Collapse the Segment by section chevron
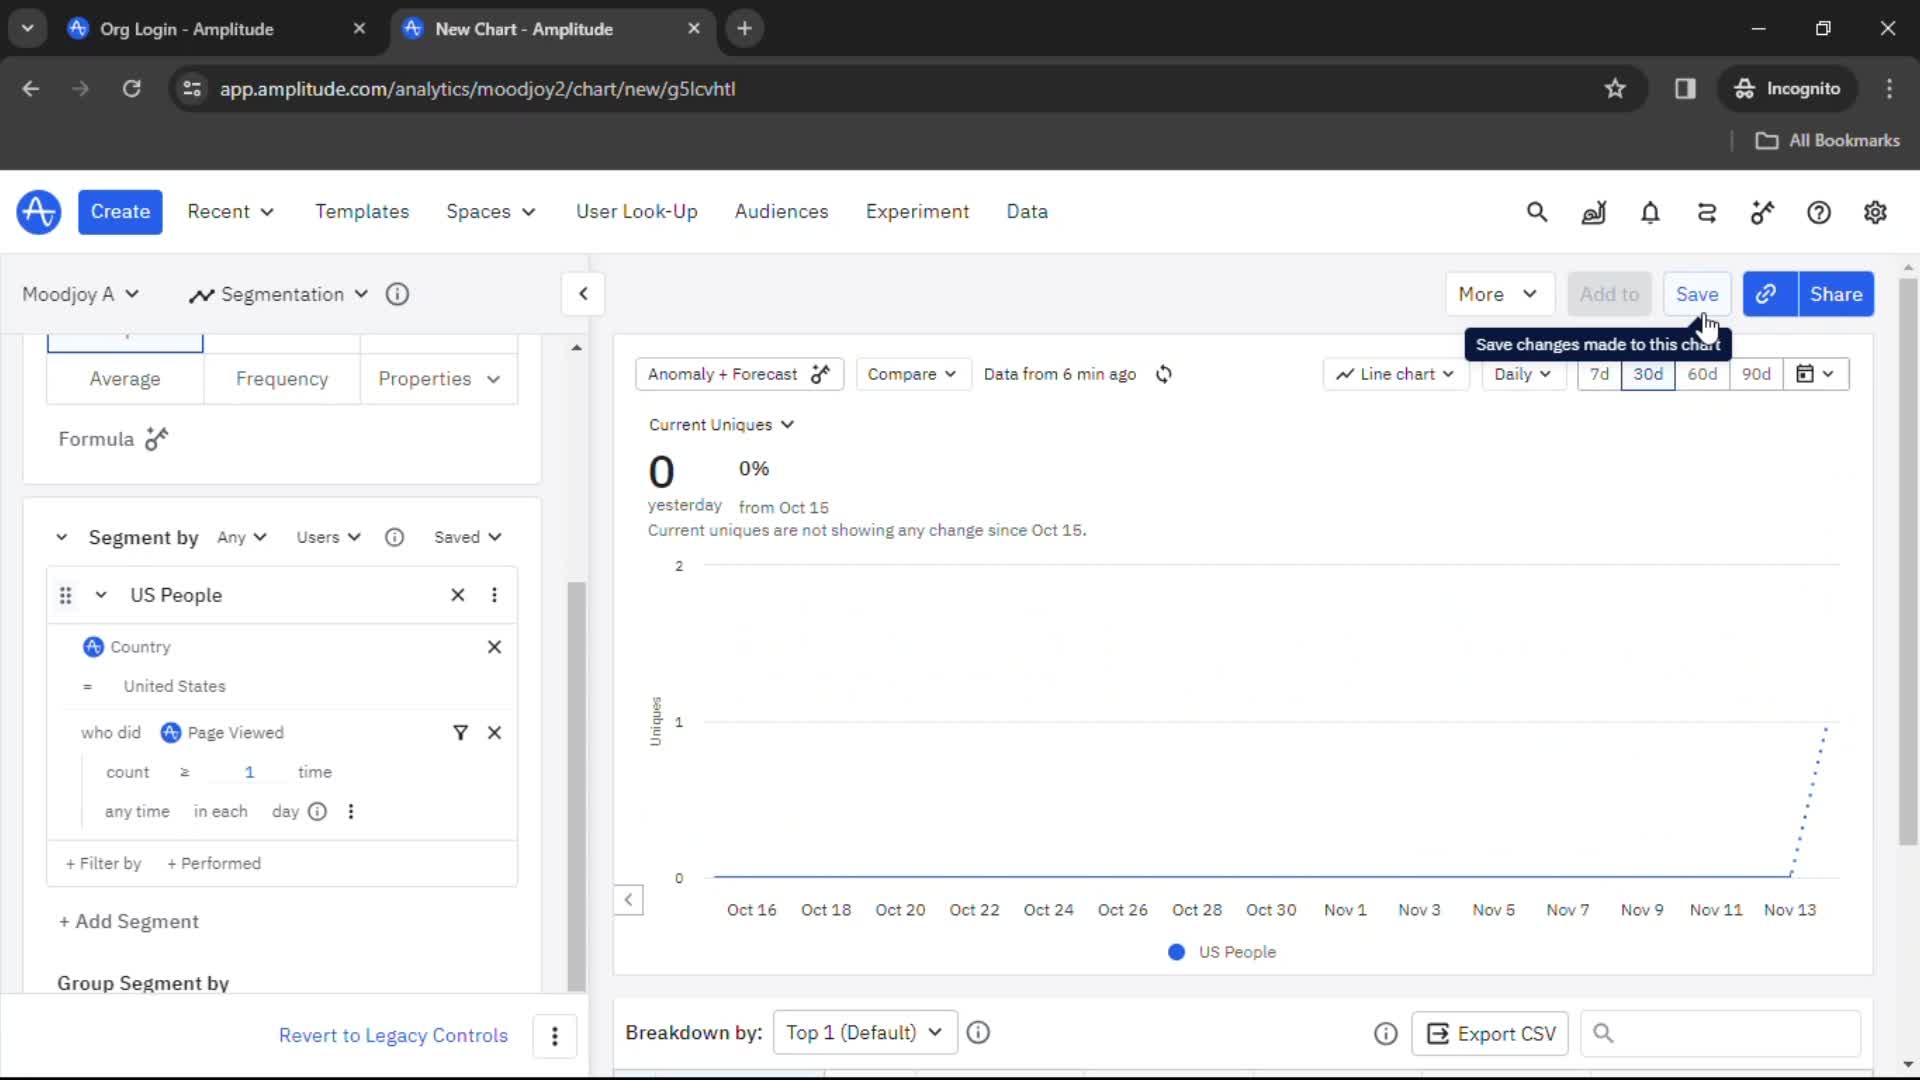The width and height of the screenshot is (1920, 1080). [x=61, y=537]
